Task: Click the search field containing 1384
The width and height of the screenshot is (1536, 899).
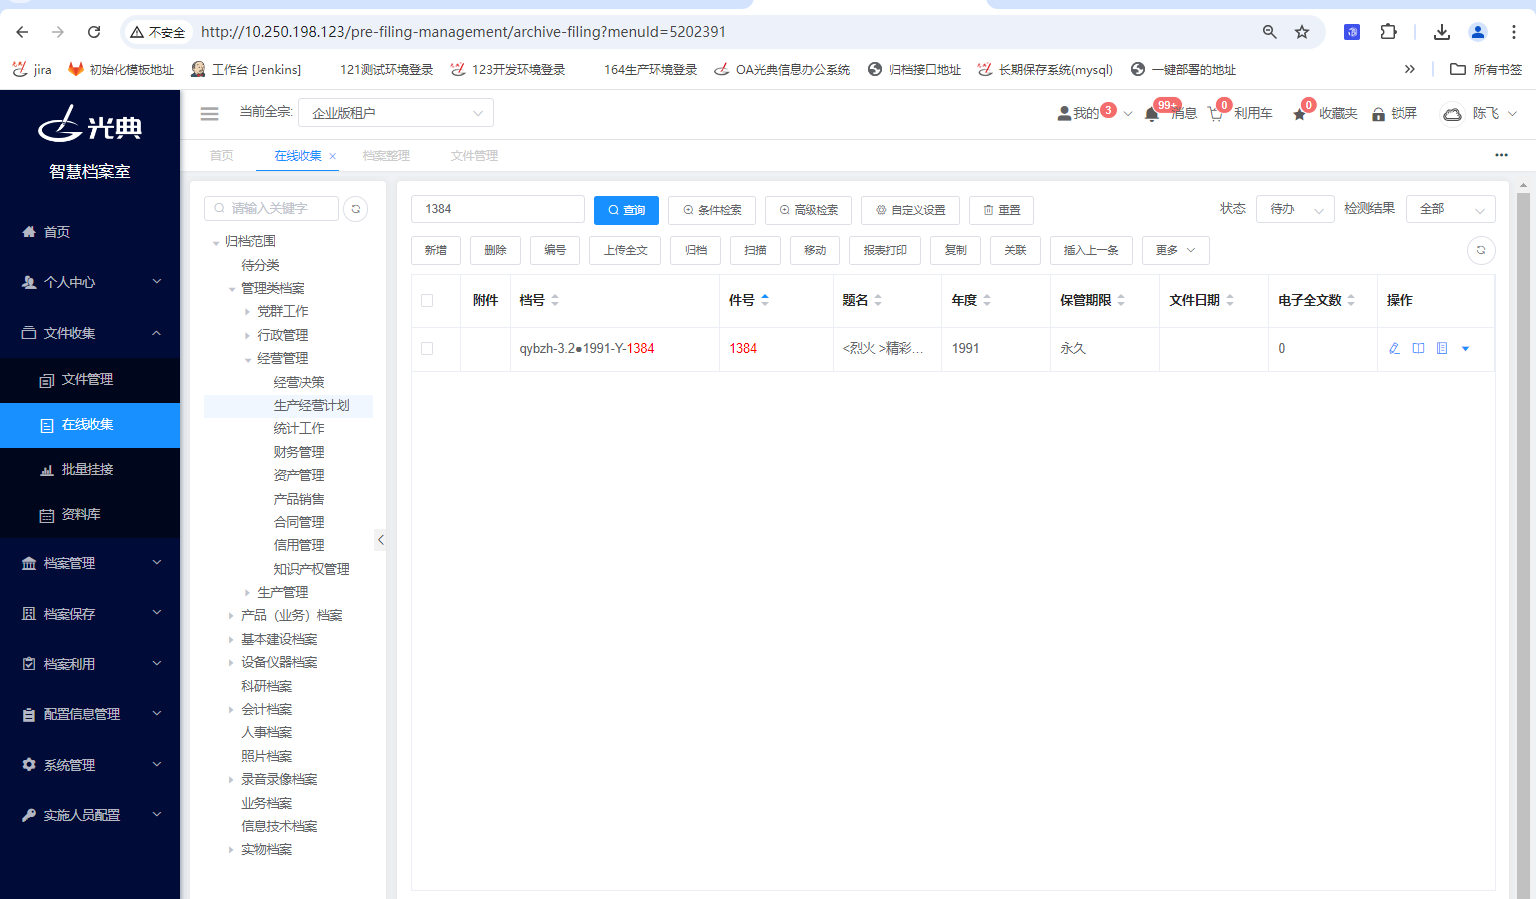Action: [498, 209]
